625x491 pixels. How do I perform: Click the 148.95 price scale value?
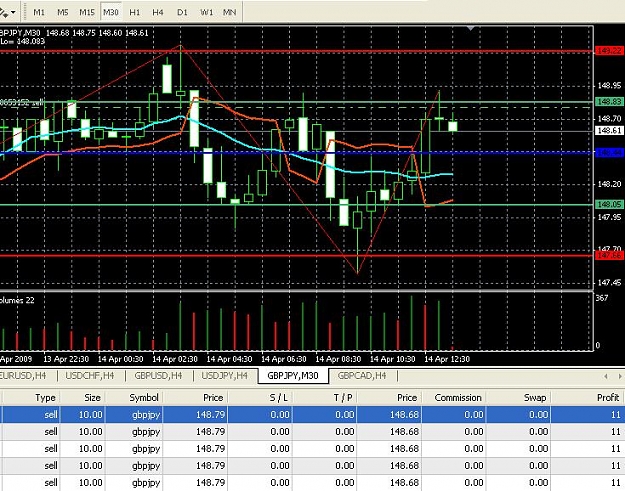click(x=609, y=86)
